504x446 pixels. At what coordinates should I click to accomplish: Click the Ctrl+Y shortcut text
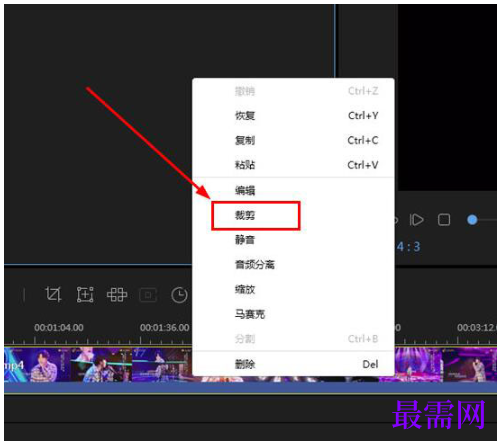coord(363,116)
